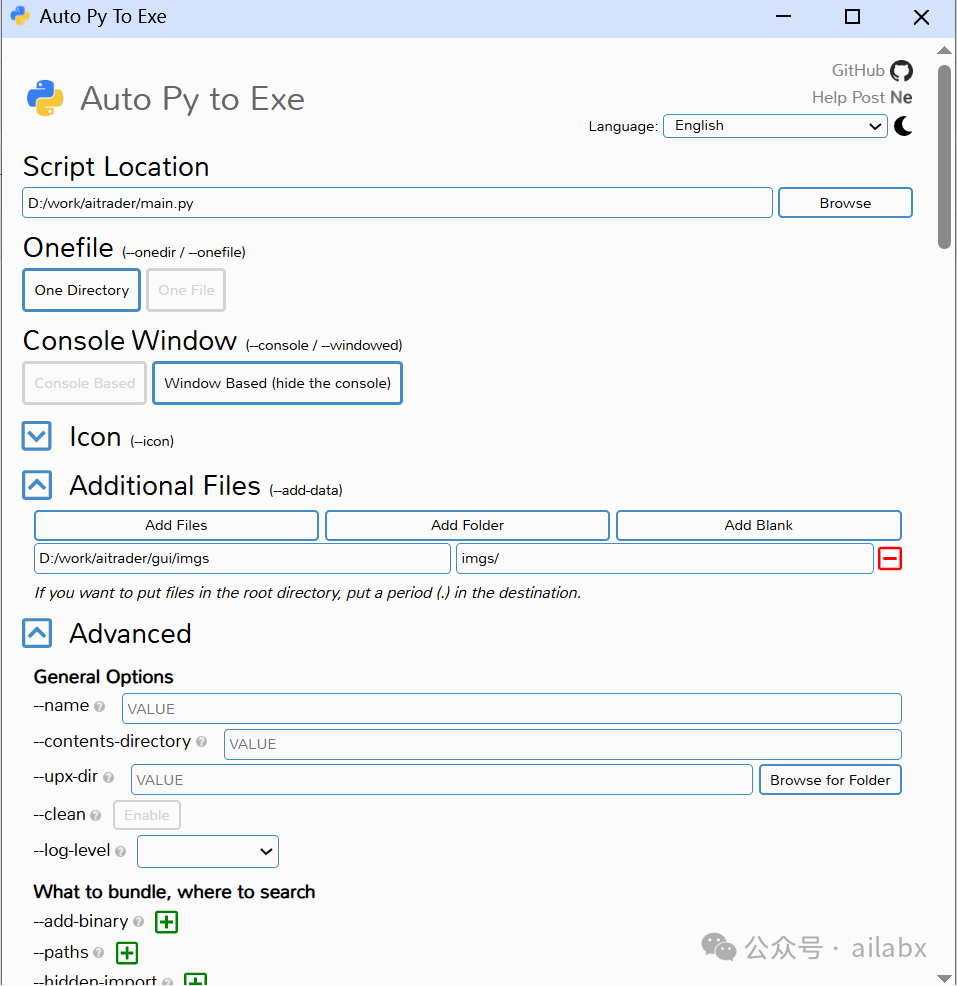Maximize the Auto Py To Exe window
The width and height of the screenshot is (957, 986).
(852, 16)
